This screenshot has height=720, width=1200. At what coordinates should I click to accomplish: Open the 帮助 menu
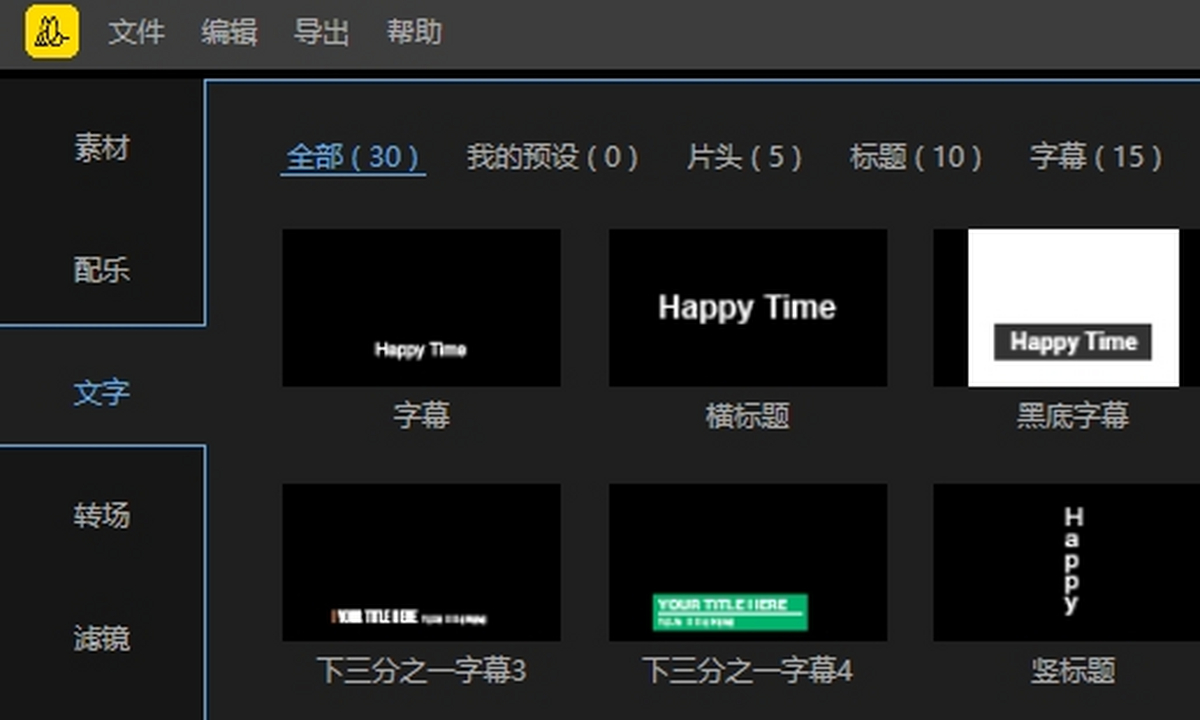pyautogui.click(x=414, y=32)
